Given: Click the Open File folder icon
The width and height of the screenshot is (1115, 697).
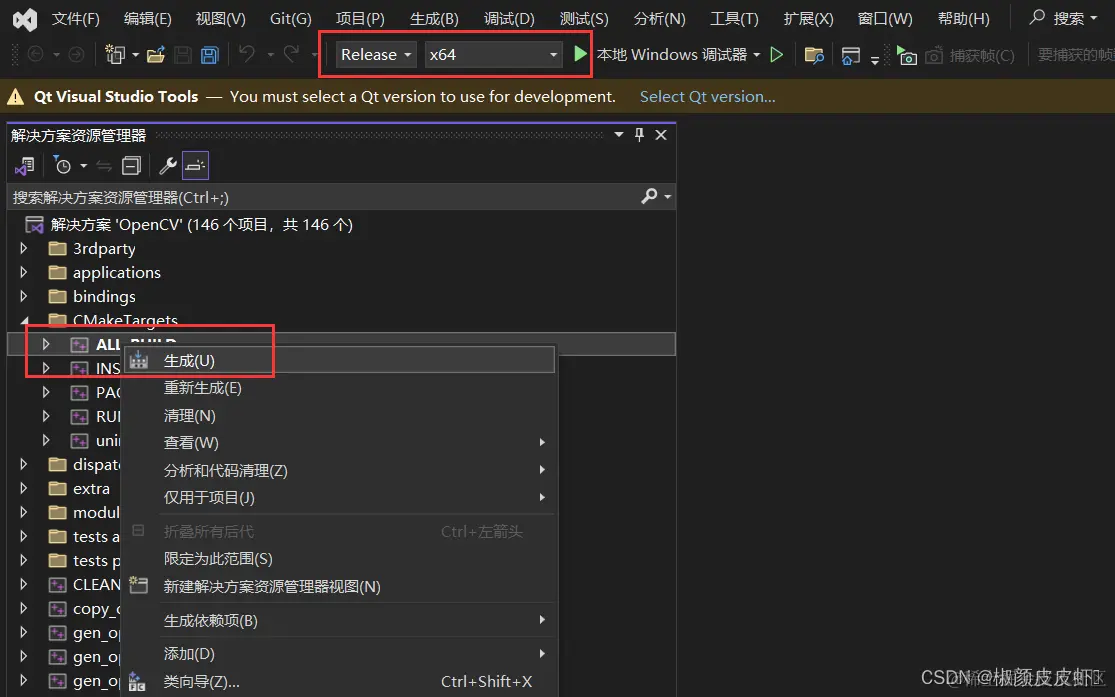Looking at the screenshot, I should coord(156,55).
